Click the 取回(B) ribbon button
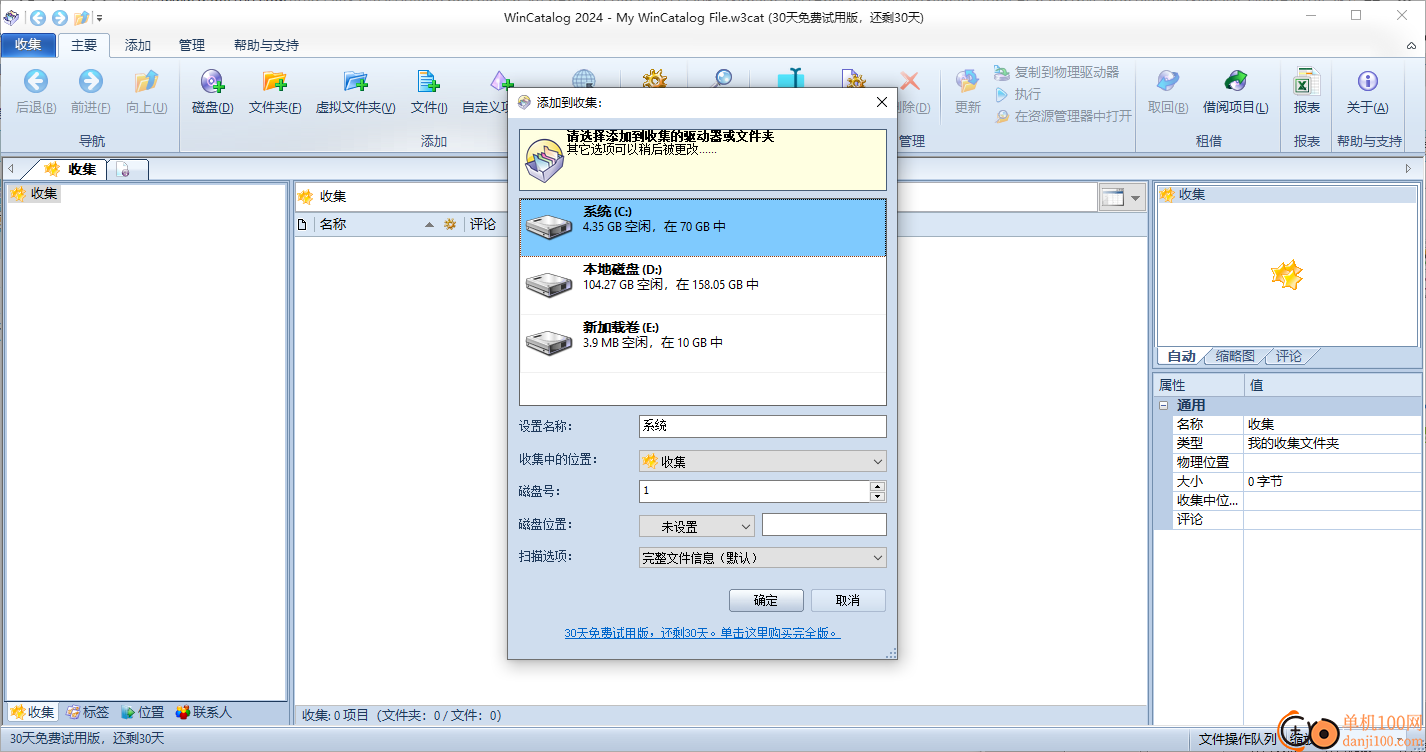Screen dimensions: 1426x752 point(1167,93)
